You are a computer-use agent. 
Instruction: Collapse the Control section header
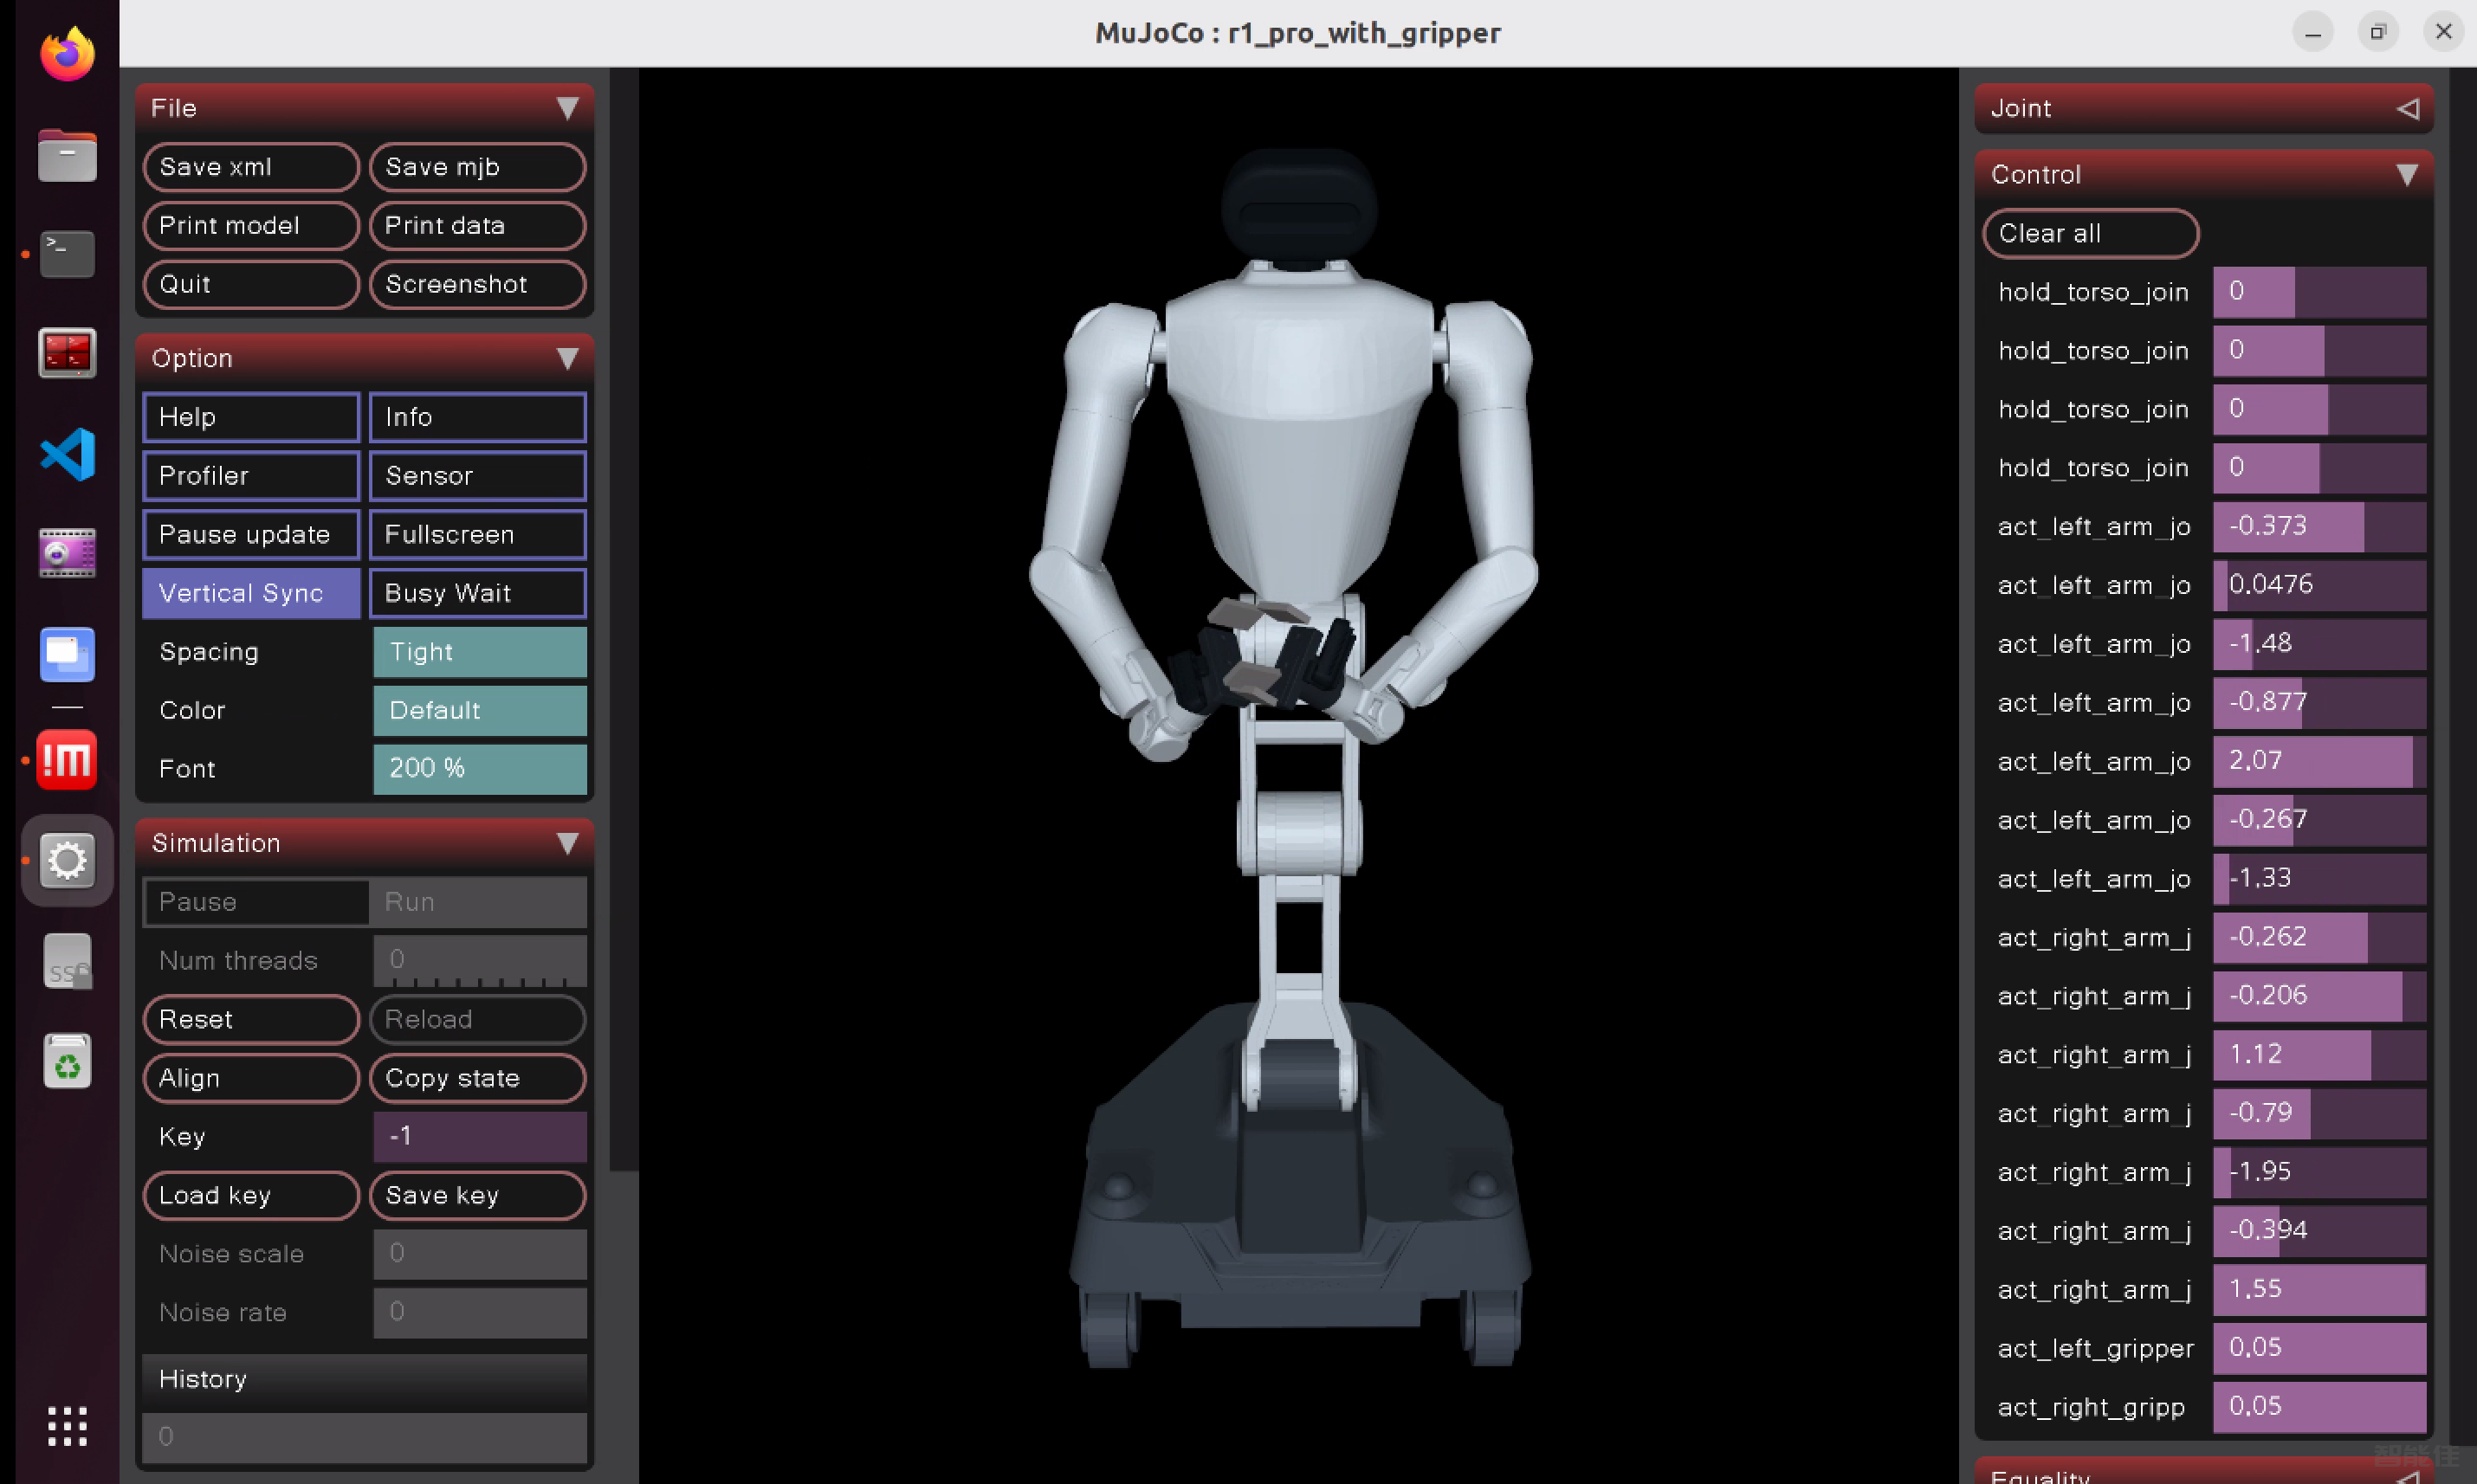point(2203,174)
